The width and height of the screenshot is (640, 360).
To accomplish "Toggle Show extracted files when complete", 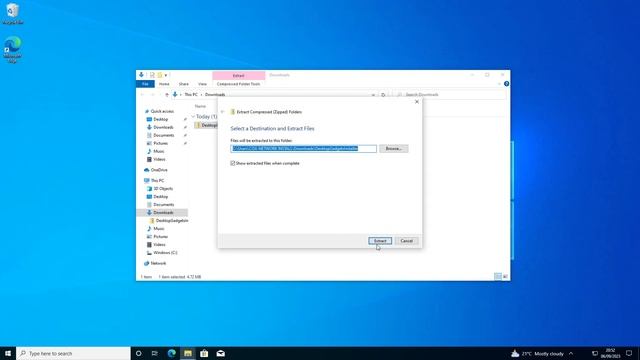I will [x=233, y=163].
